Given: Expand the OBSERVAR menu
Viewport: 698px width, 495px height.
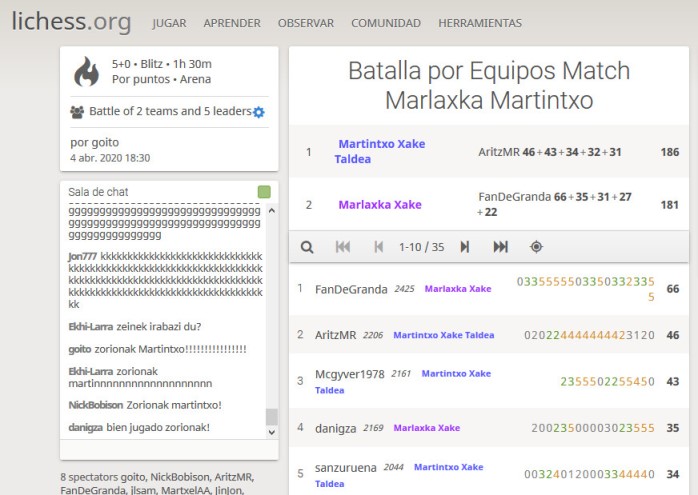Looking at the screenshot, I should pos(306,23).
